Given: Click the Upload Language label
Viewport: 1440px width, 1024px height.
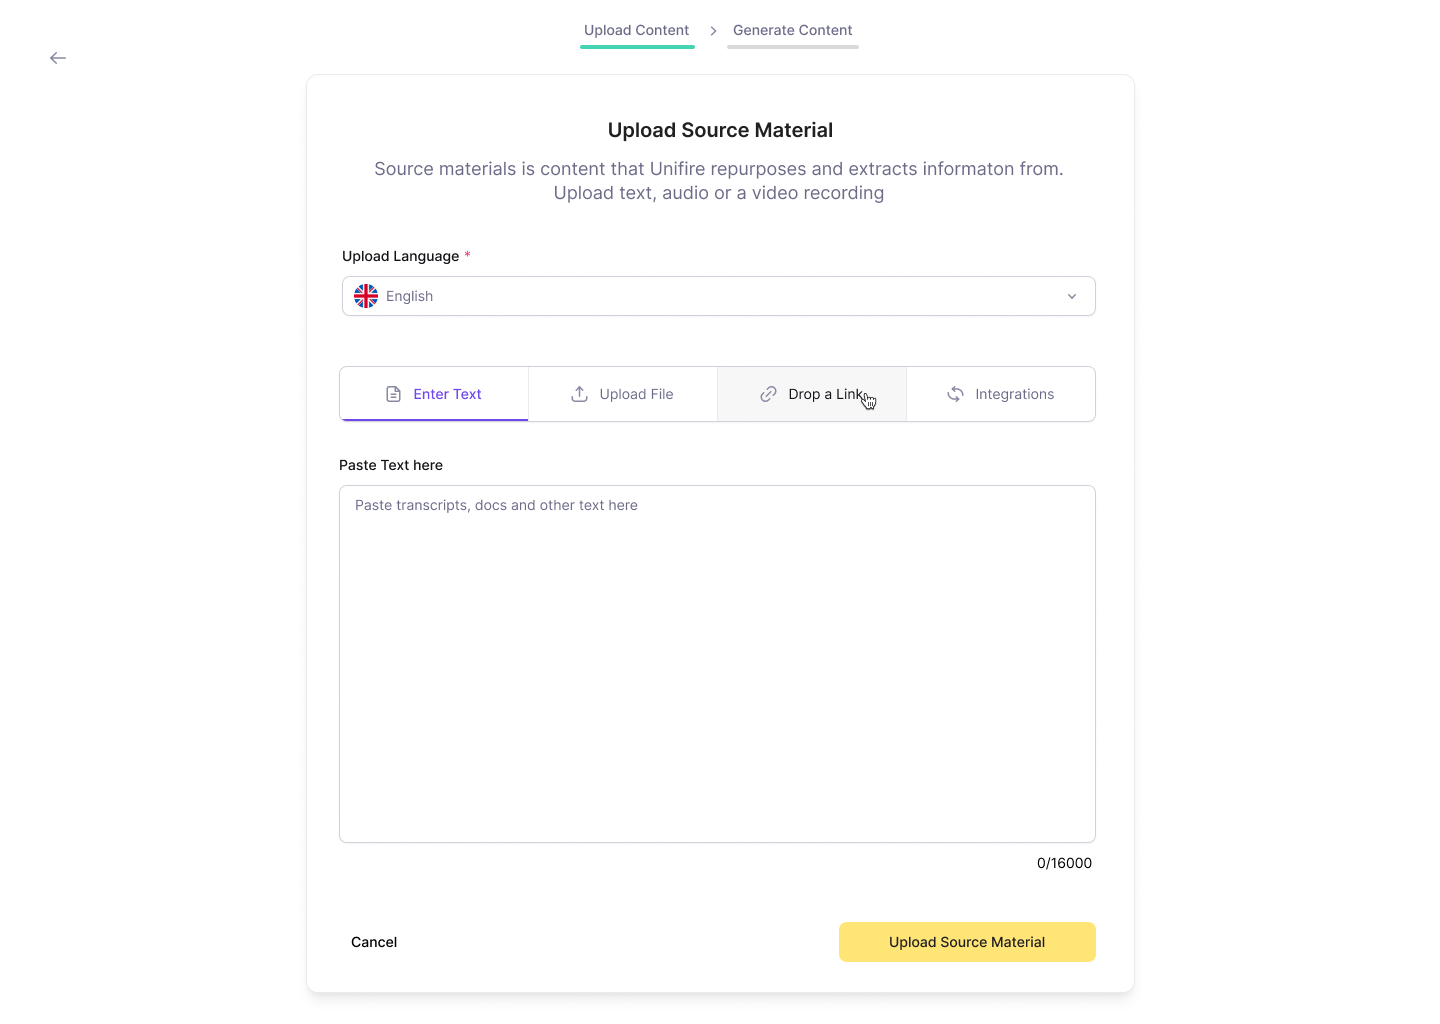Looking at the screenshot, I should 401,256.
